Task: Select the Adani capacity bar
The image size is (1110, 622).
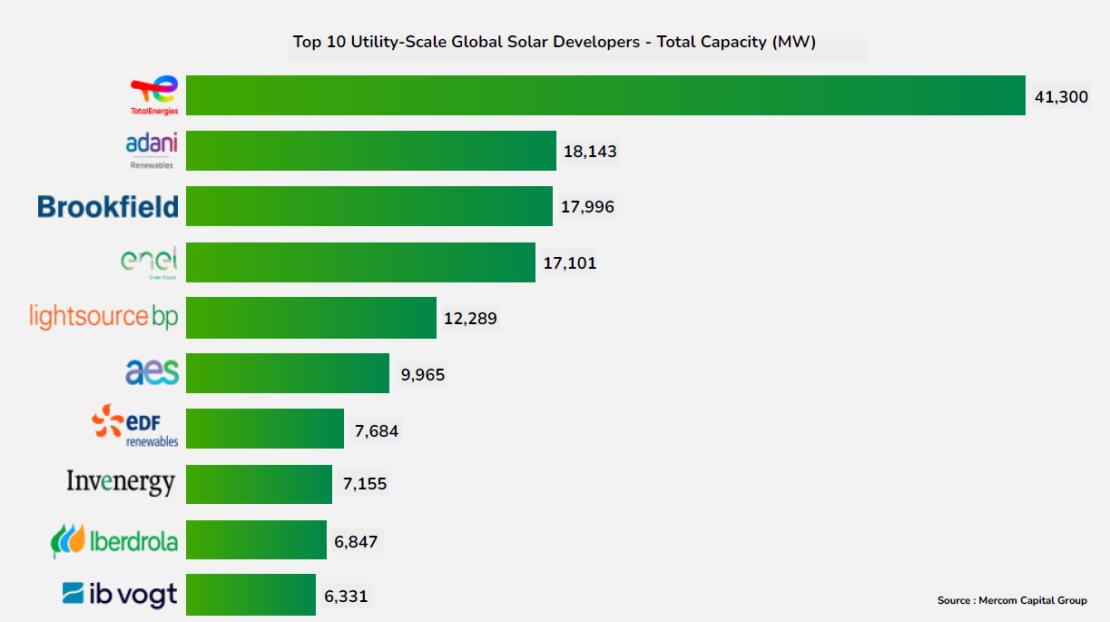Action: pyautogui.click(x=370, y=149)
